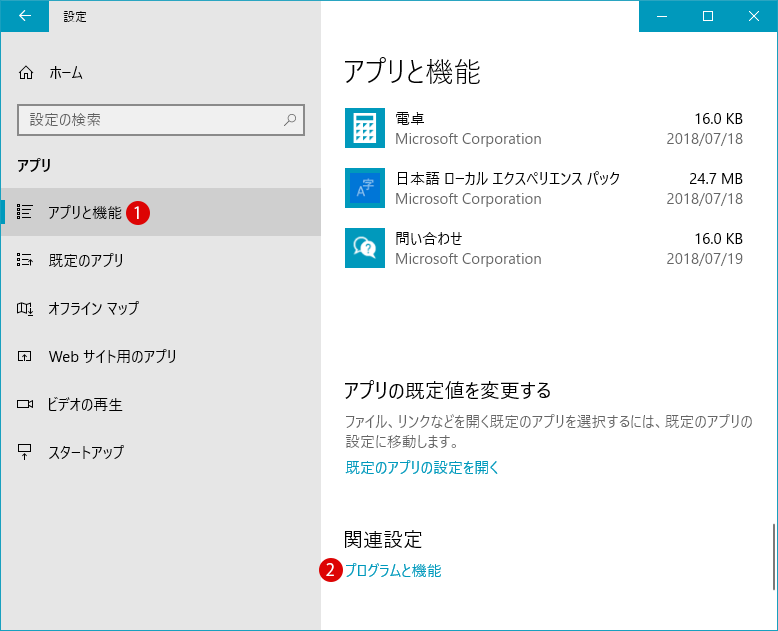778x631 pixels.
Task: Select the 問い合わせ app name
Action: pyautogui.click(x=429, y=239)
